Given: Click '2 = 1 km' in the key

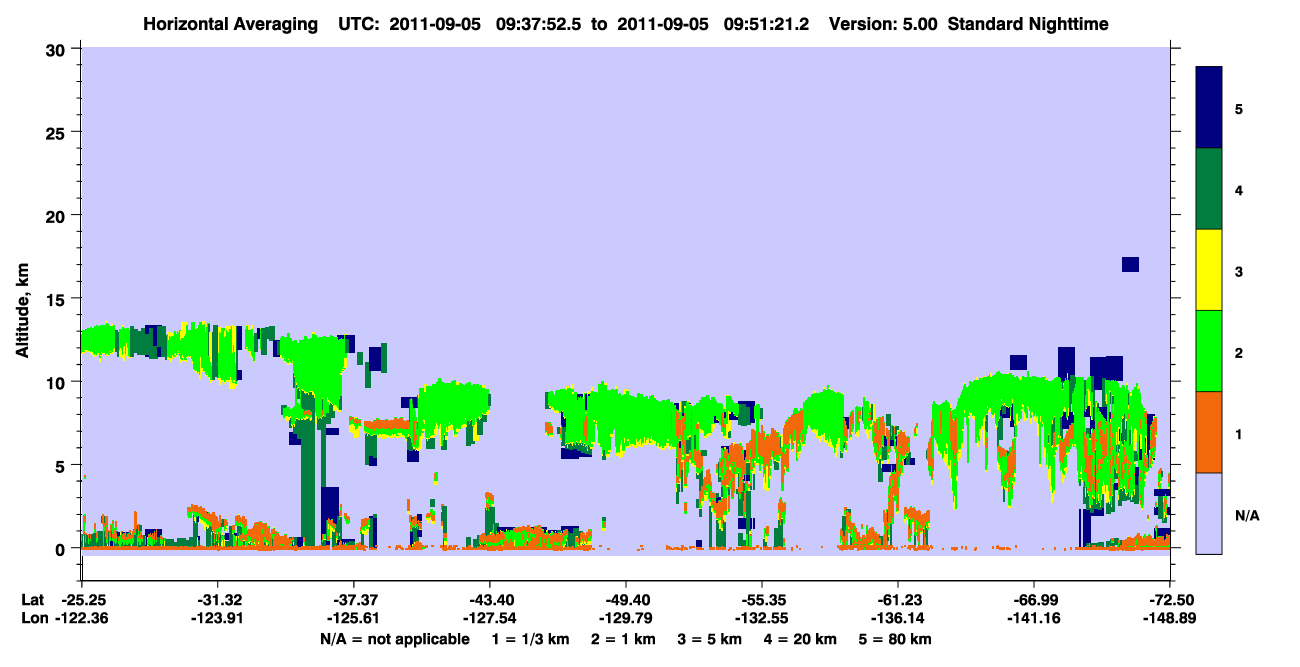Looking at the screenshot, I should [624, 639].
